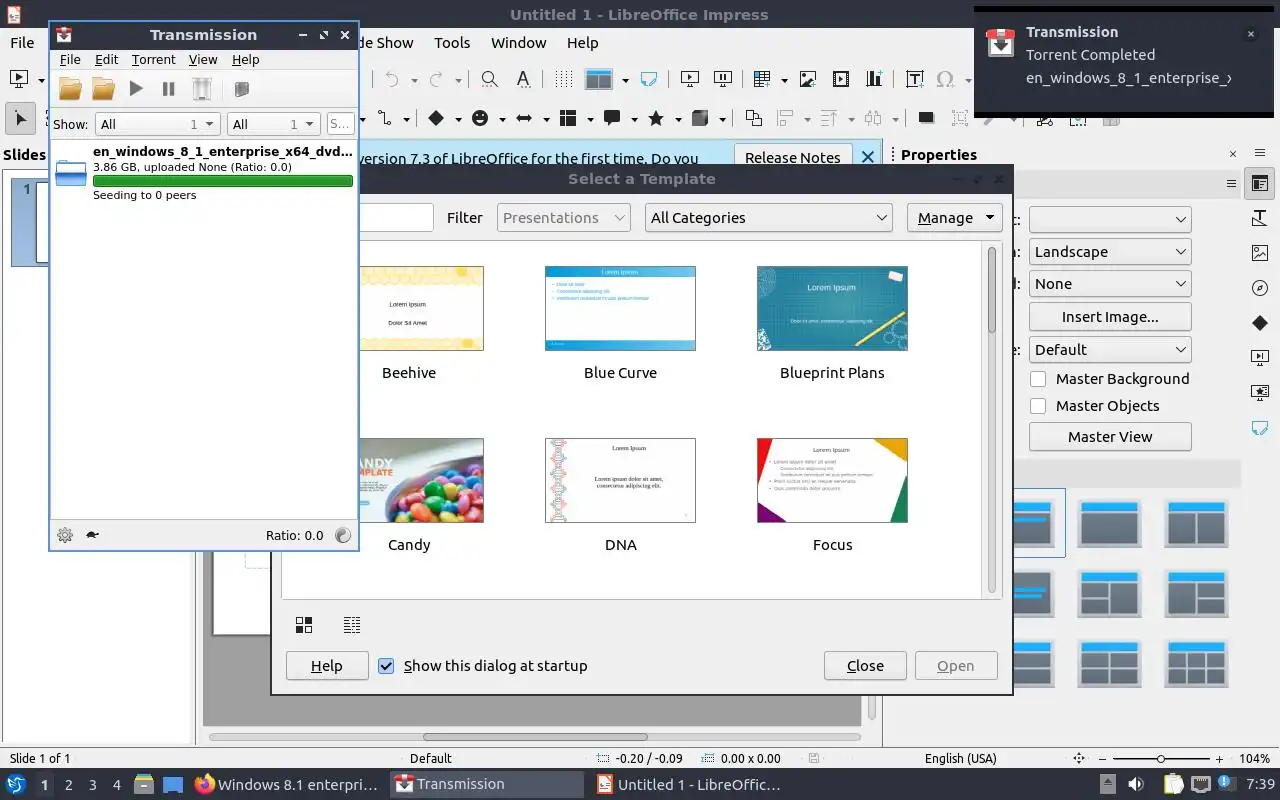Viewport: 1280px width, 800px height.
Task: Open sidebar Navigator compass icon
Action: coord(1260,288)
